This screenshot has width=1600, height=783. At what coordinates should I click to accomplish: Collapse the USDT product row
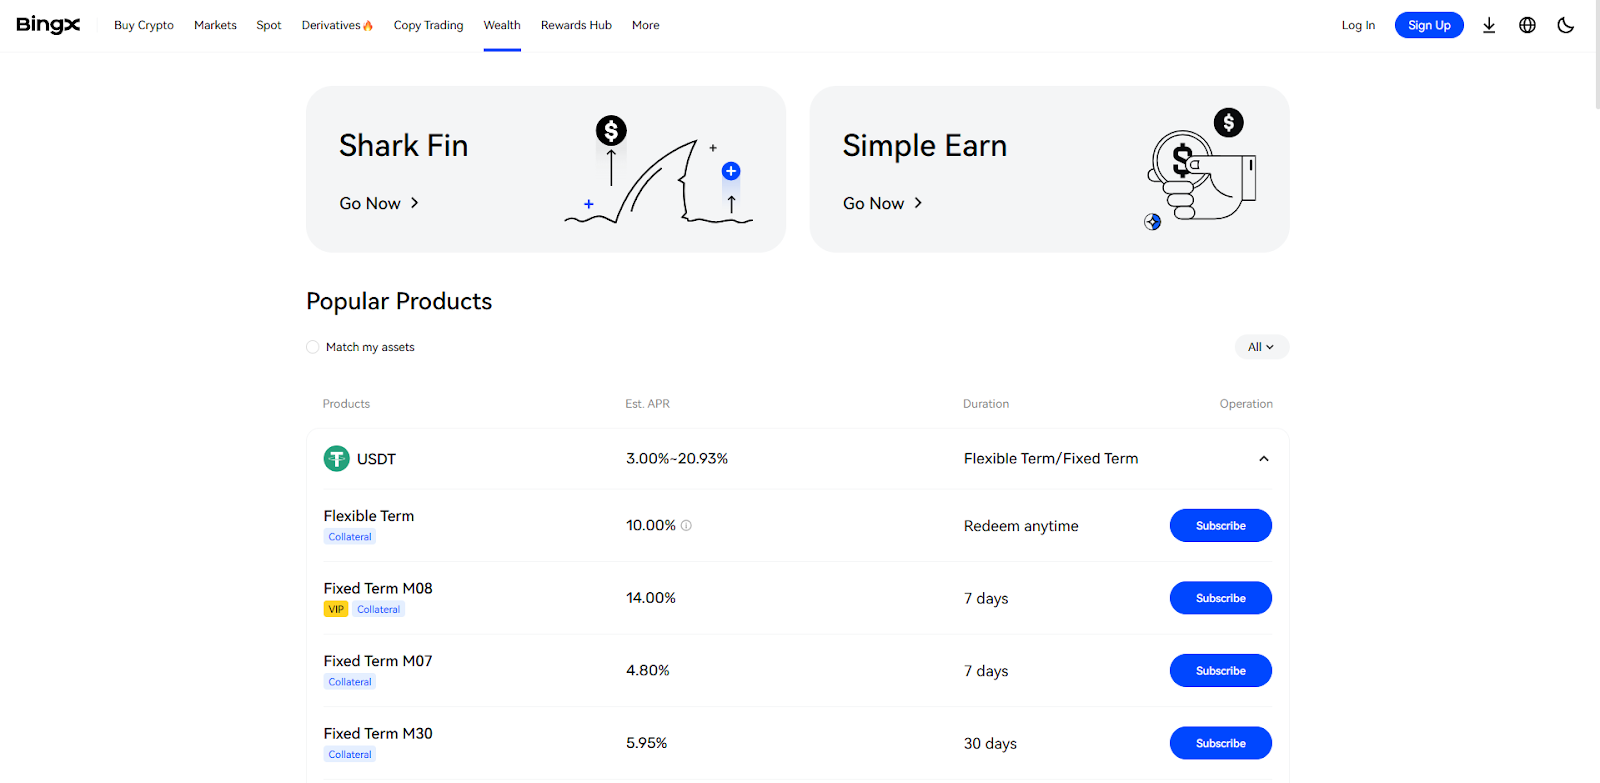pyautogui.click(x=1264, y=459)
